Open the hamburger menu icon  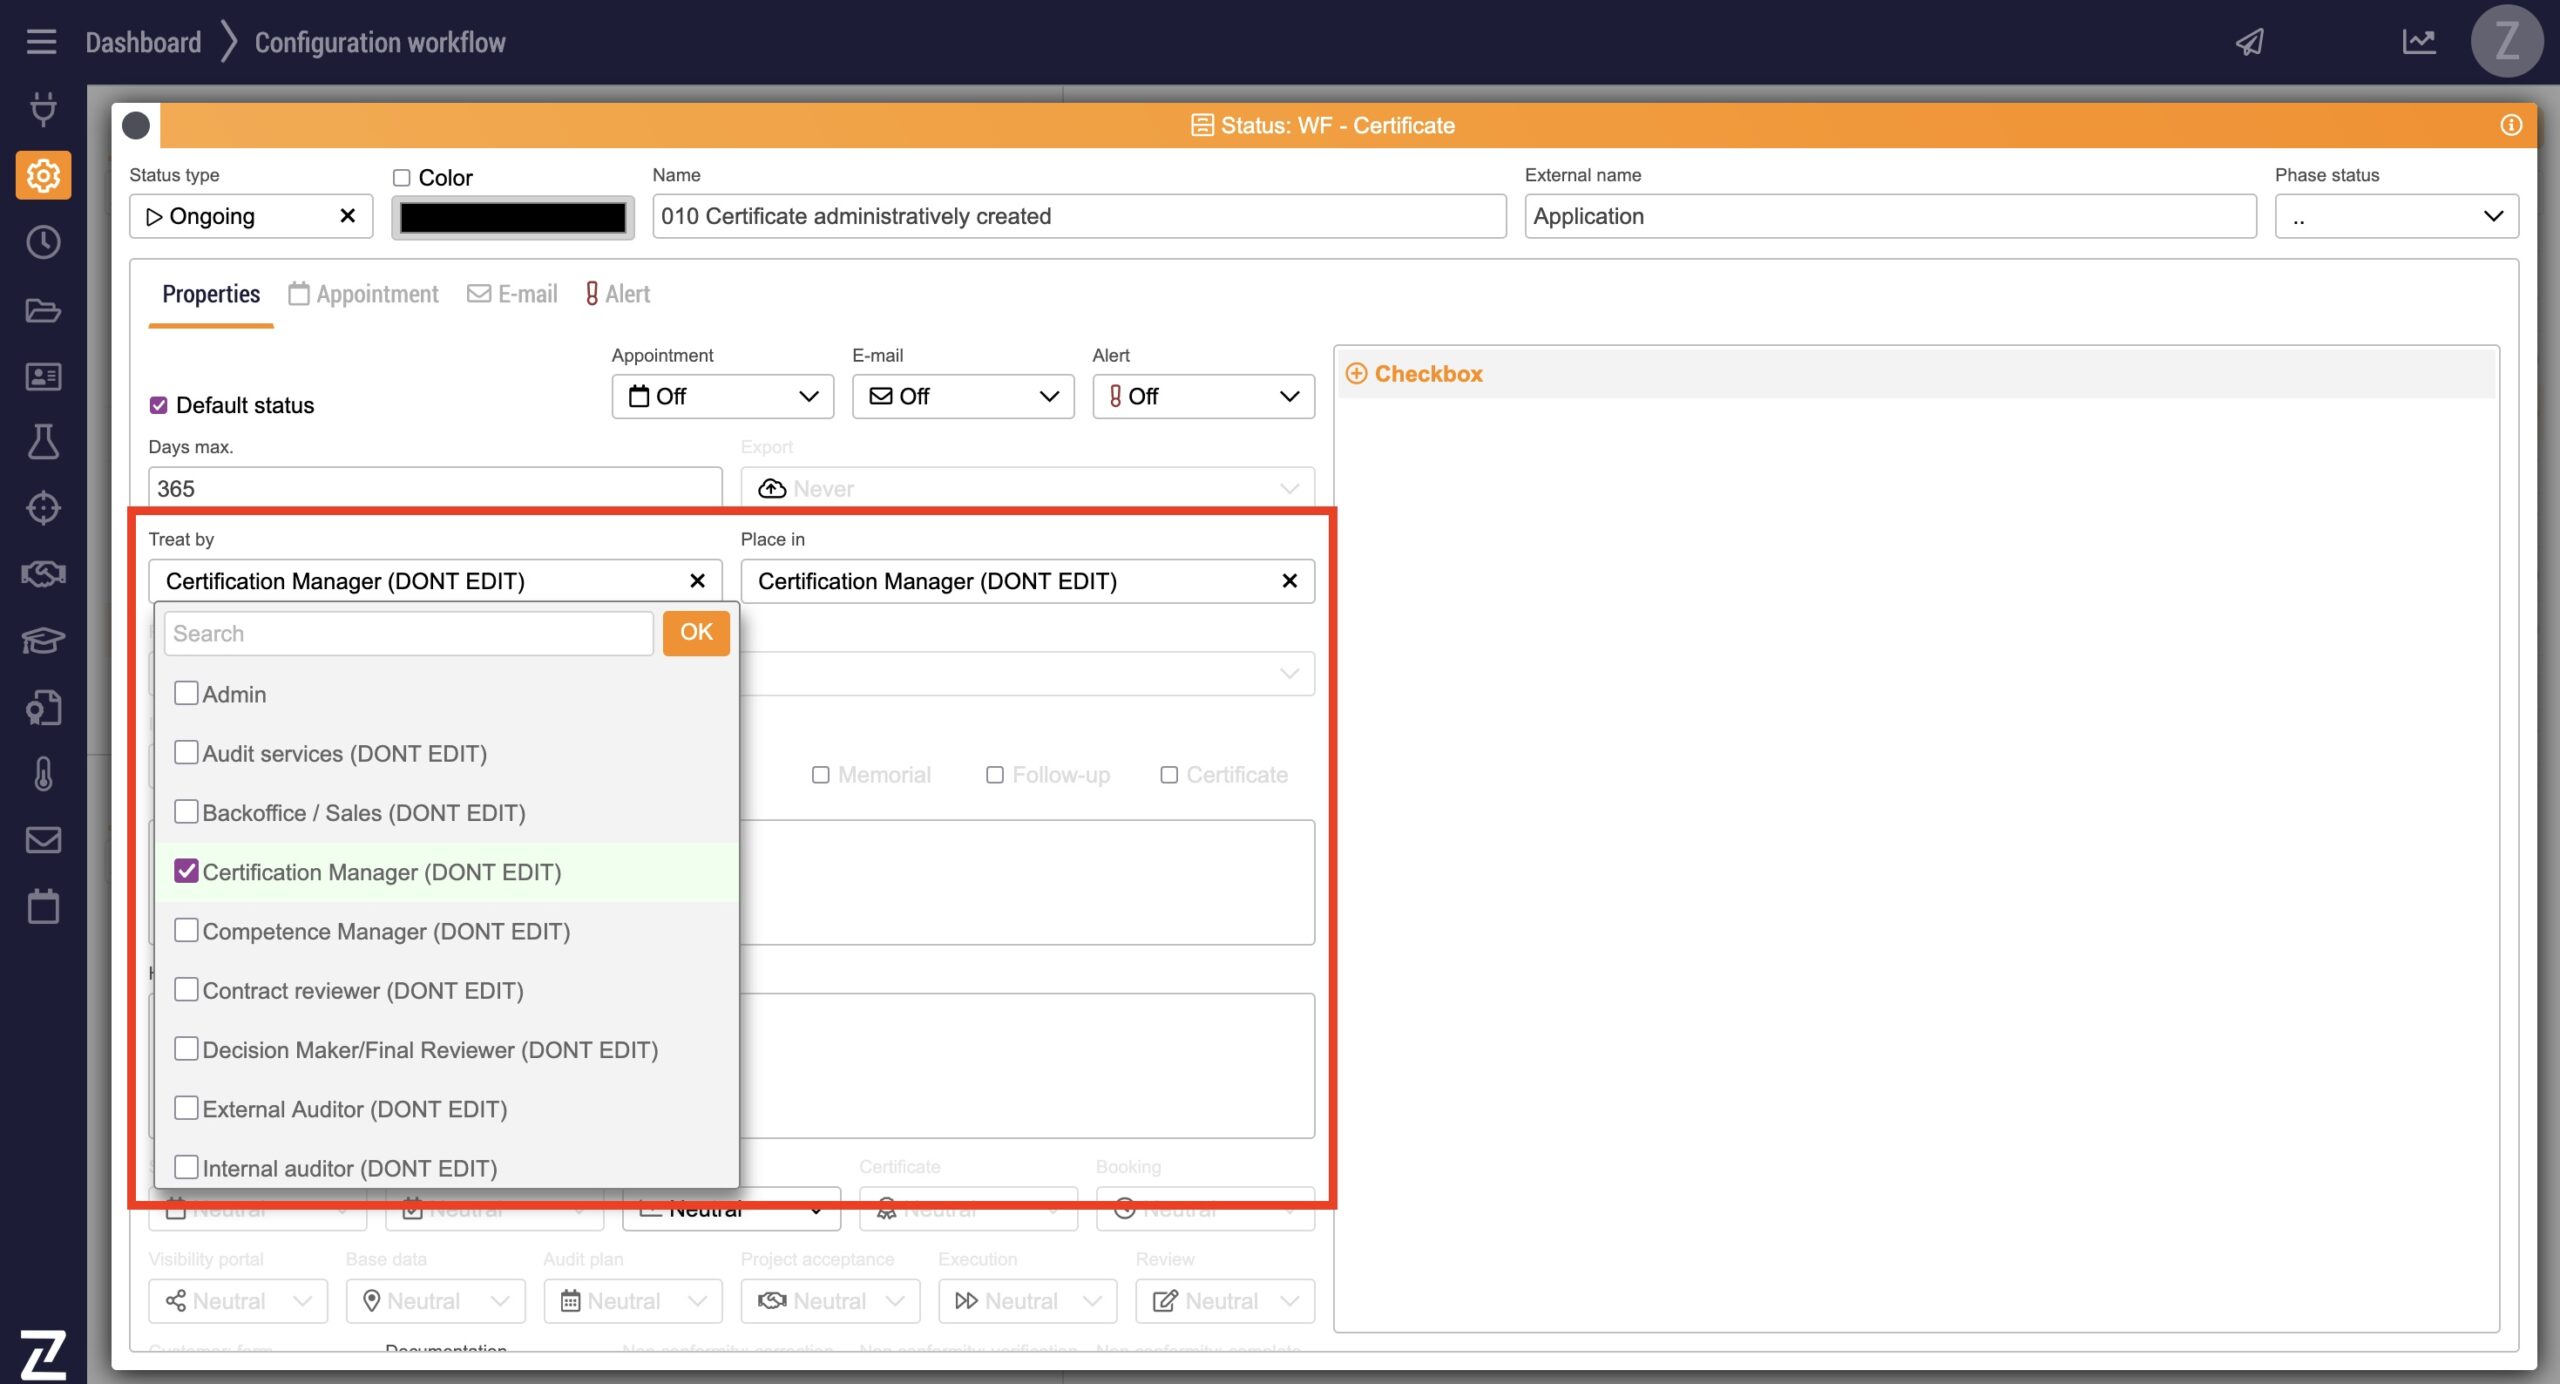coord(41,42)
